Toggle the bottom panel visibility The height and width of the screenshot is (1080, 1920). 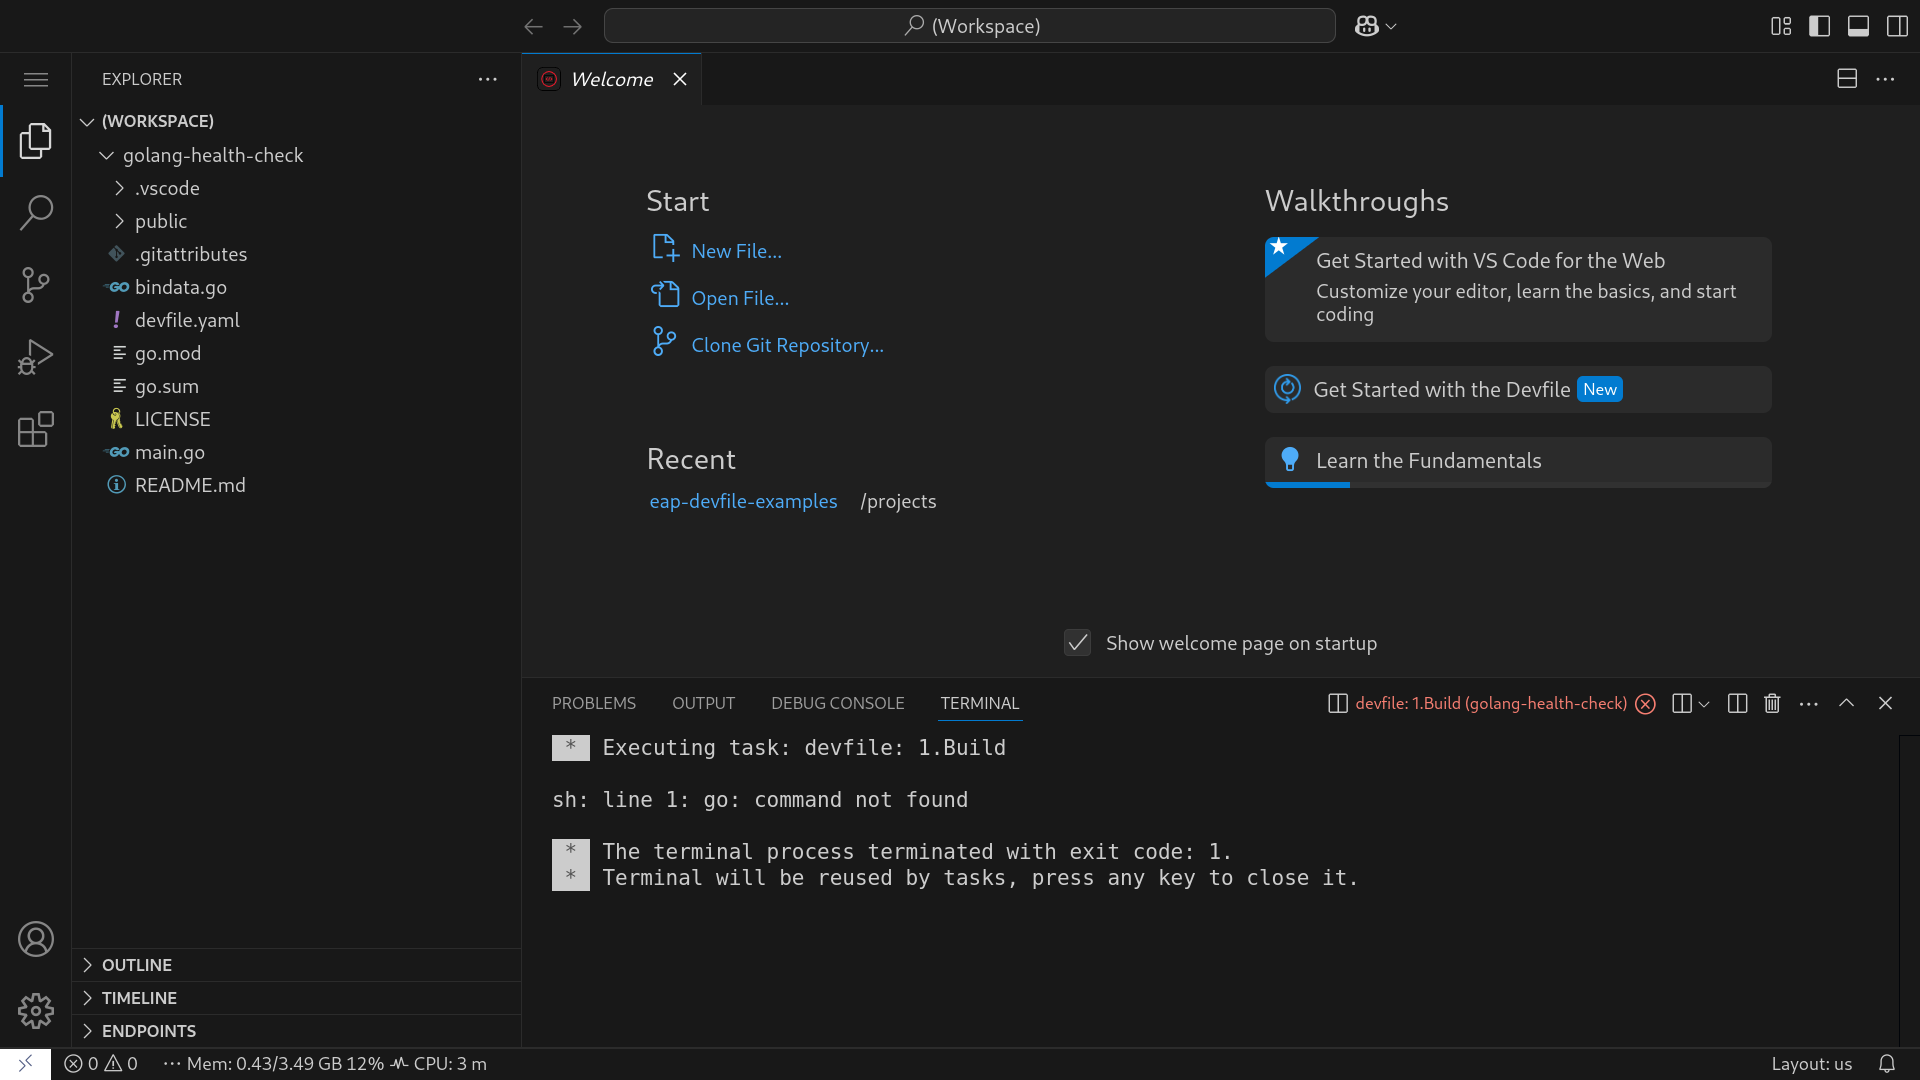pyautogui.click(x=1858, y=26)
